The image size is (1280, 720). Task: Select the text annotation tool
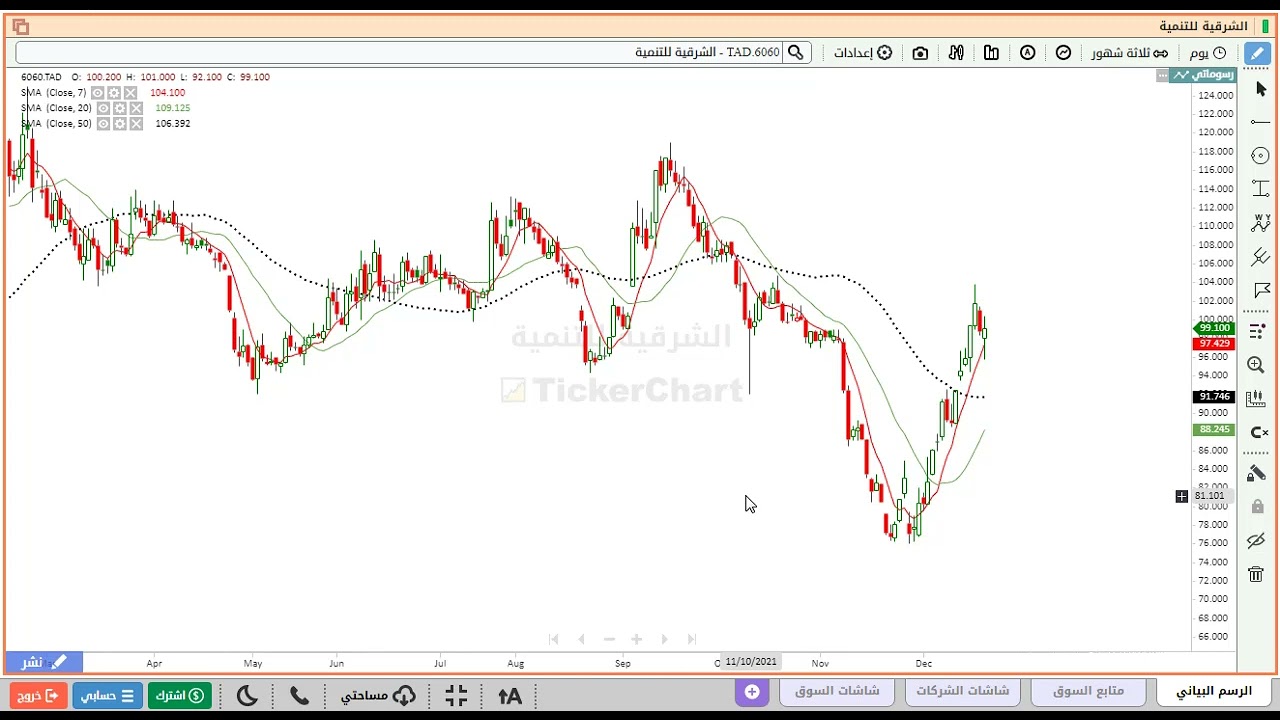pyautogui.click(x=1260, y=189)
